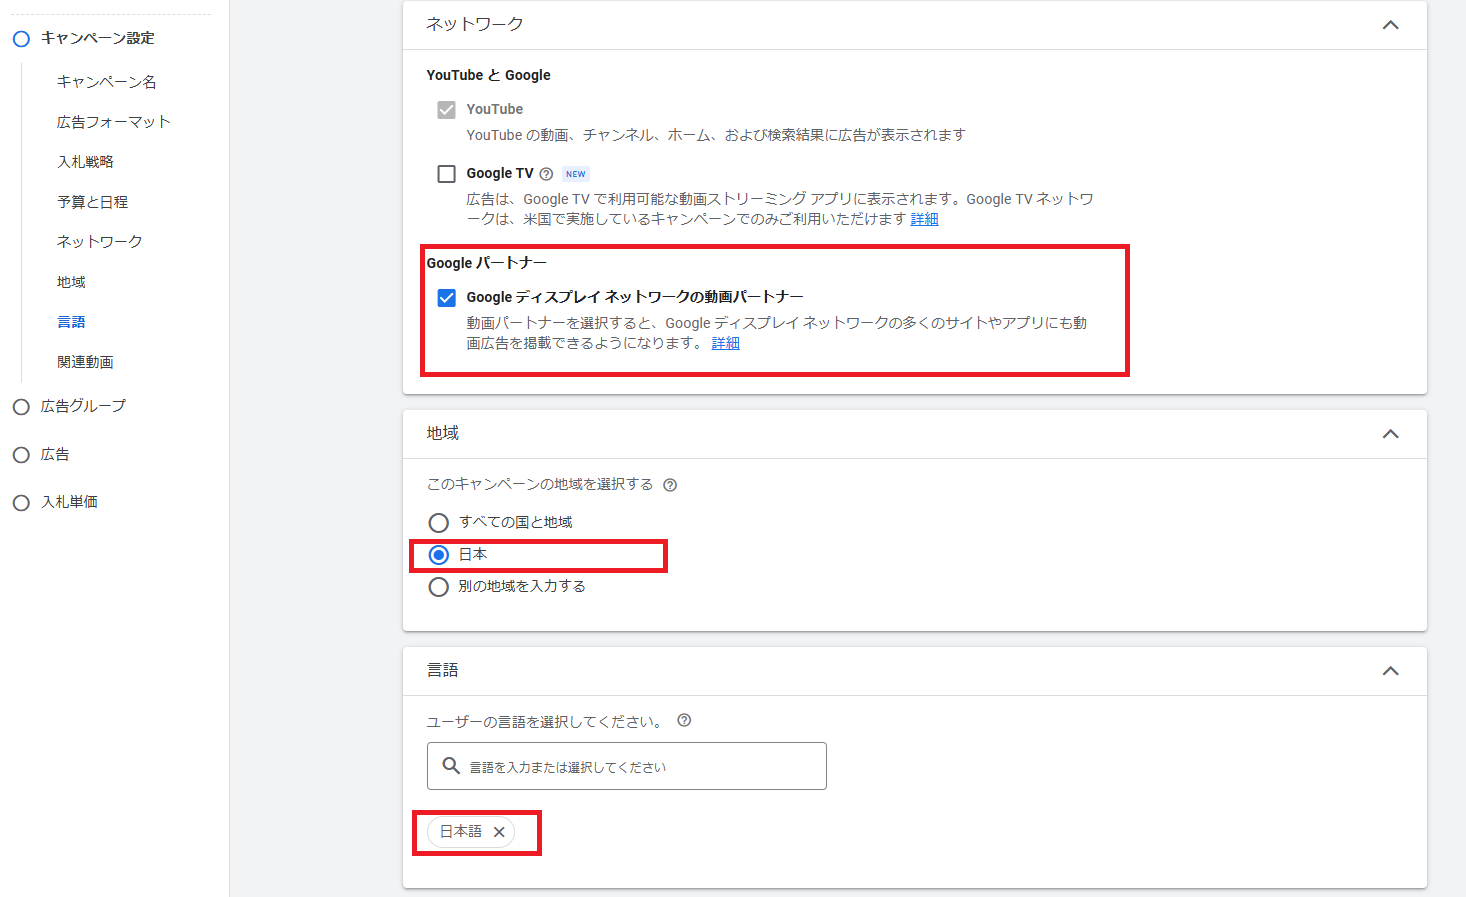1466x897 pixels.
Task: Click the language search input field
Action: pos(627,766)
